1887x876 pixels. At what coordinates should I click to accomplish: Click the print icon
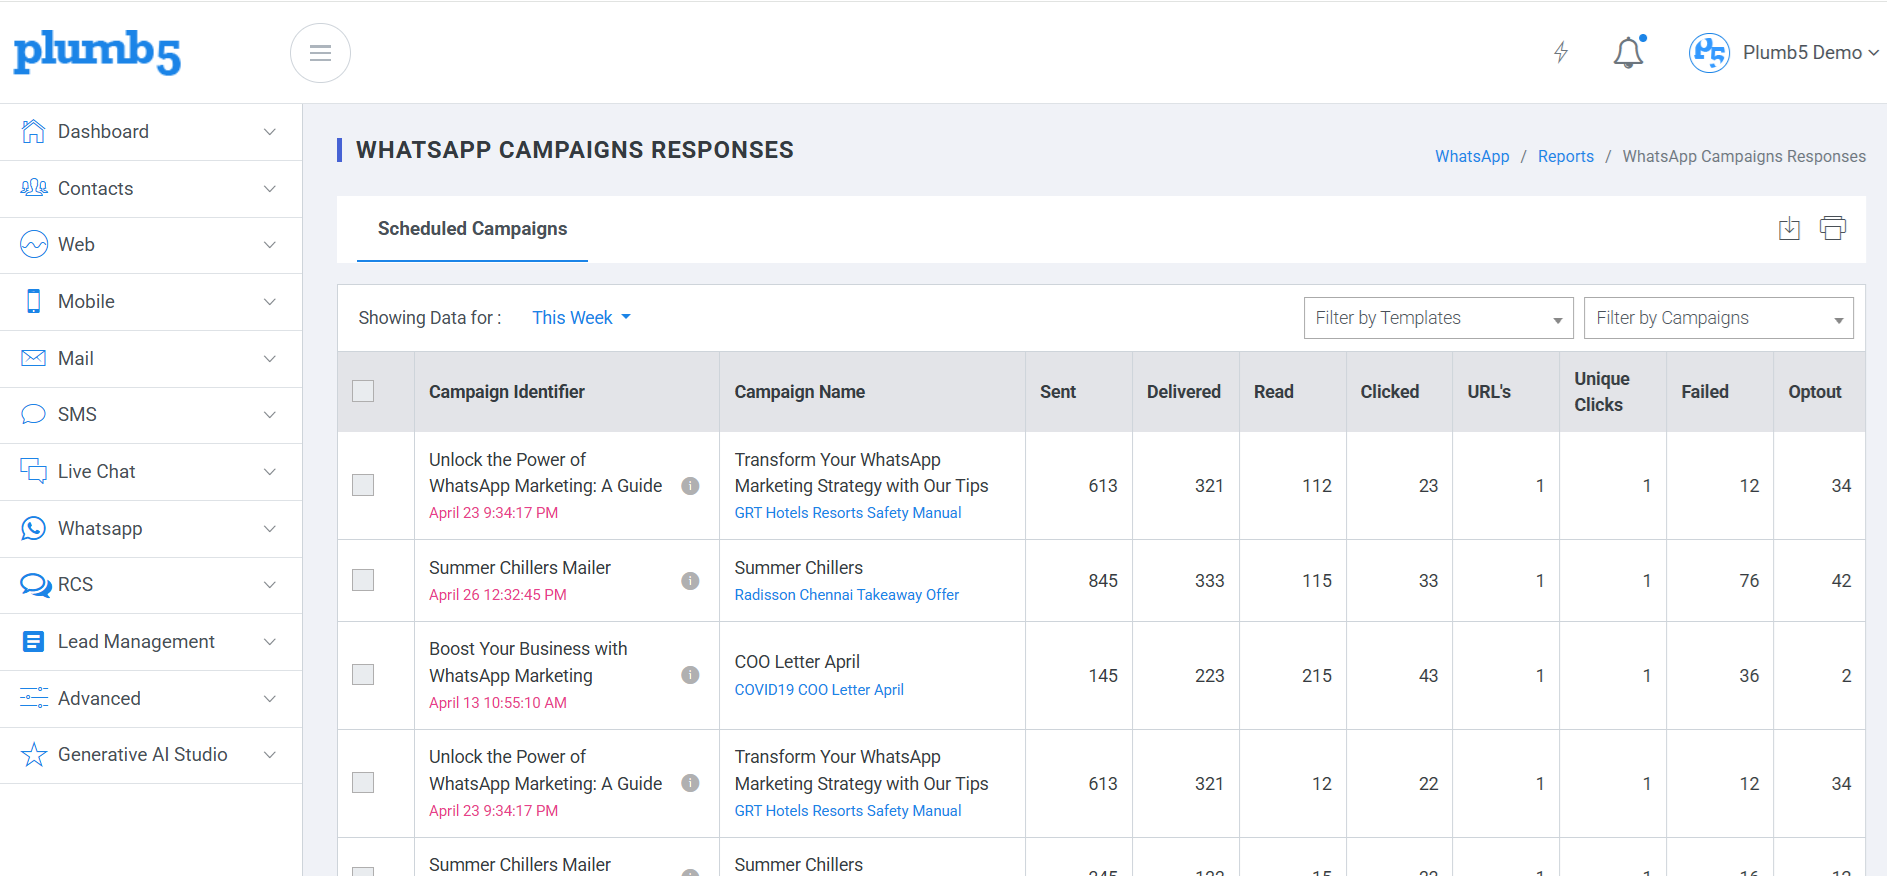point(1833,228)
